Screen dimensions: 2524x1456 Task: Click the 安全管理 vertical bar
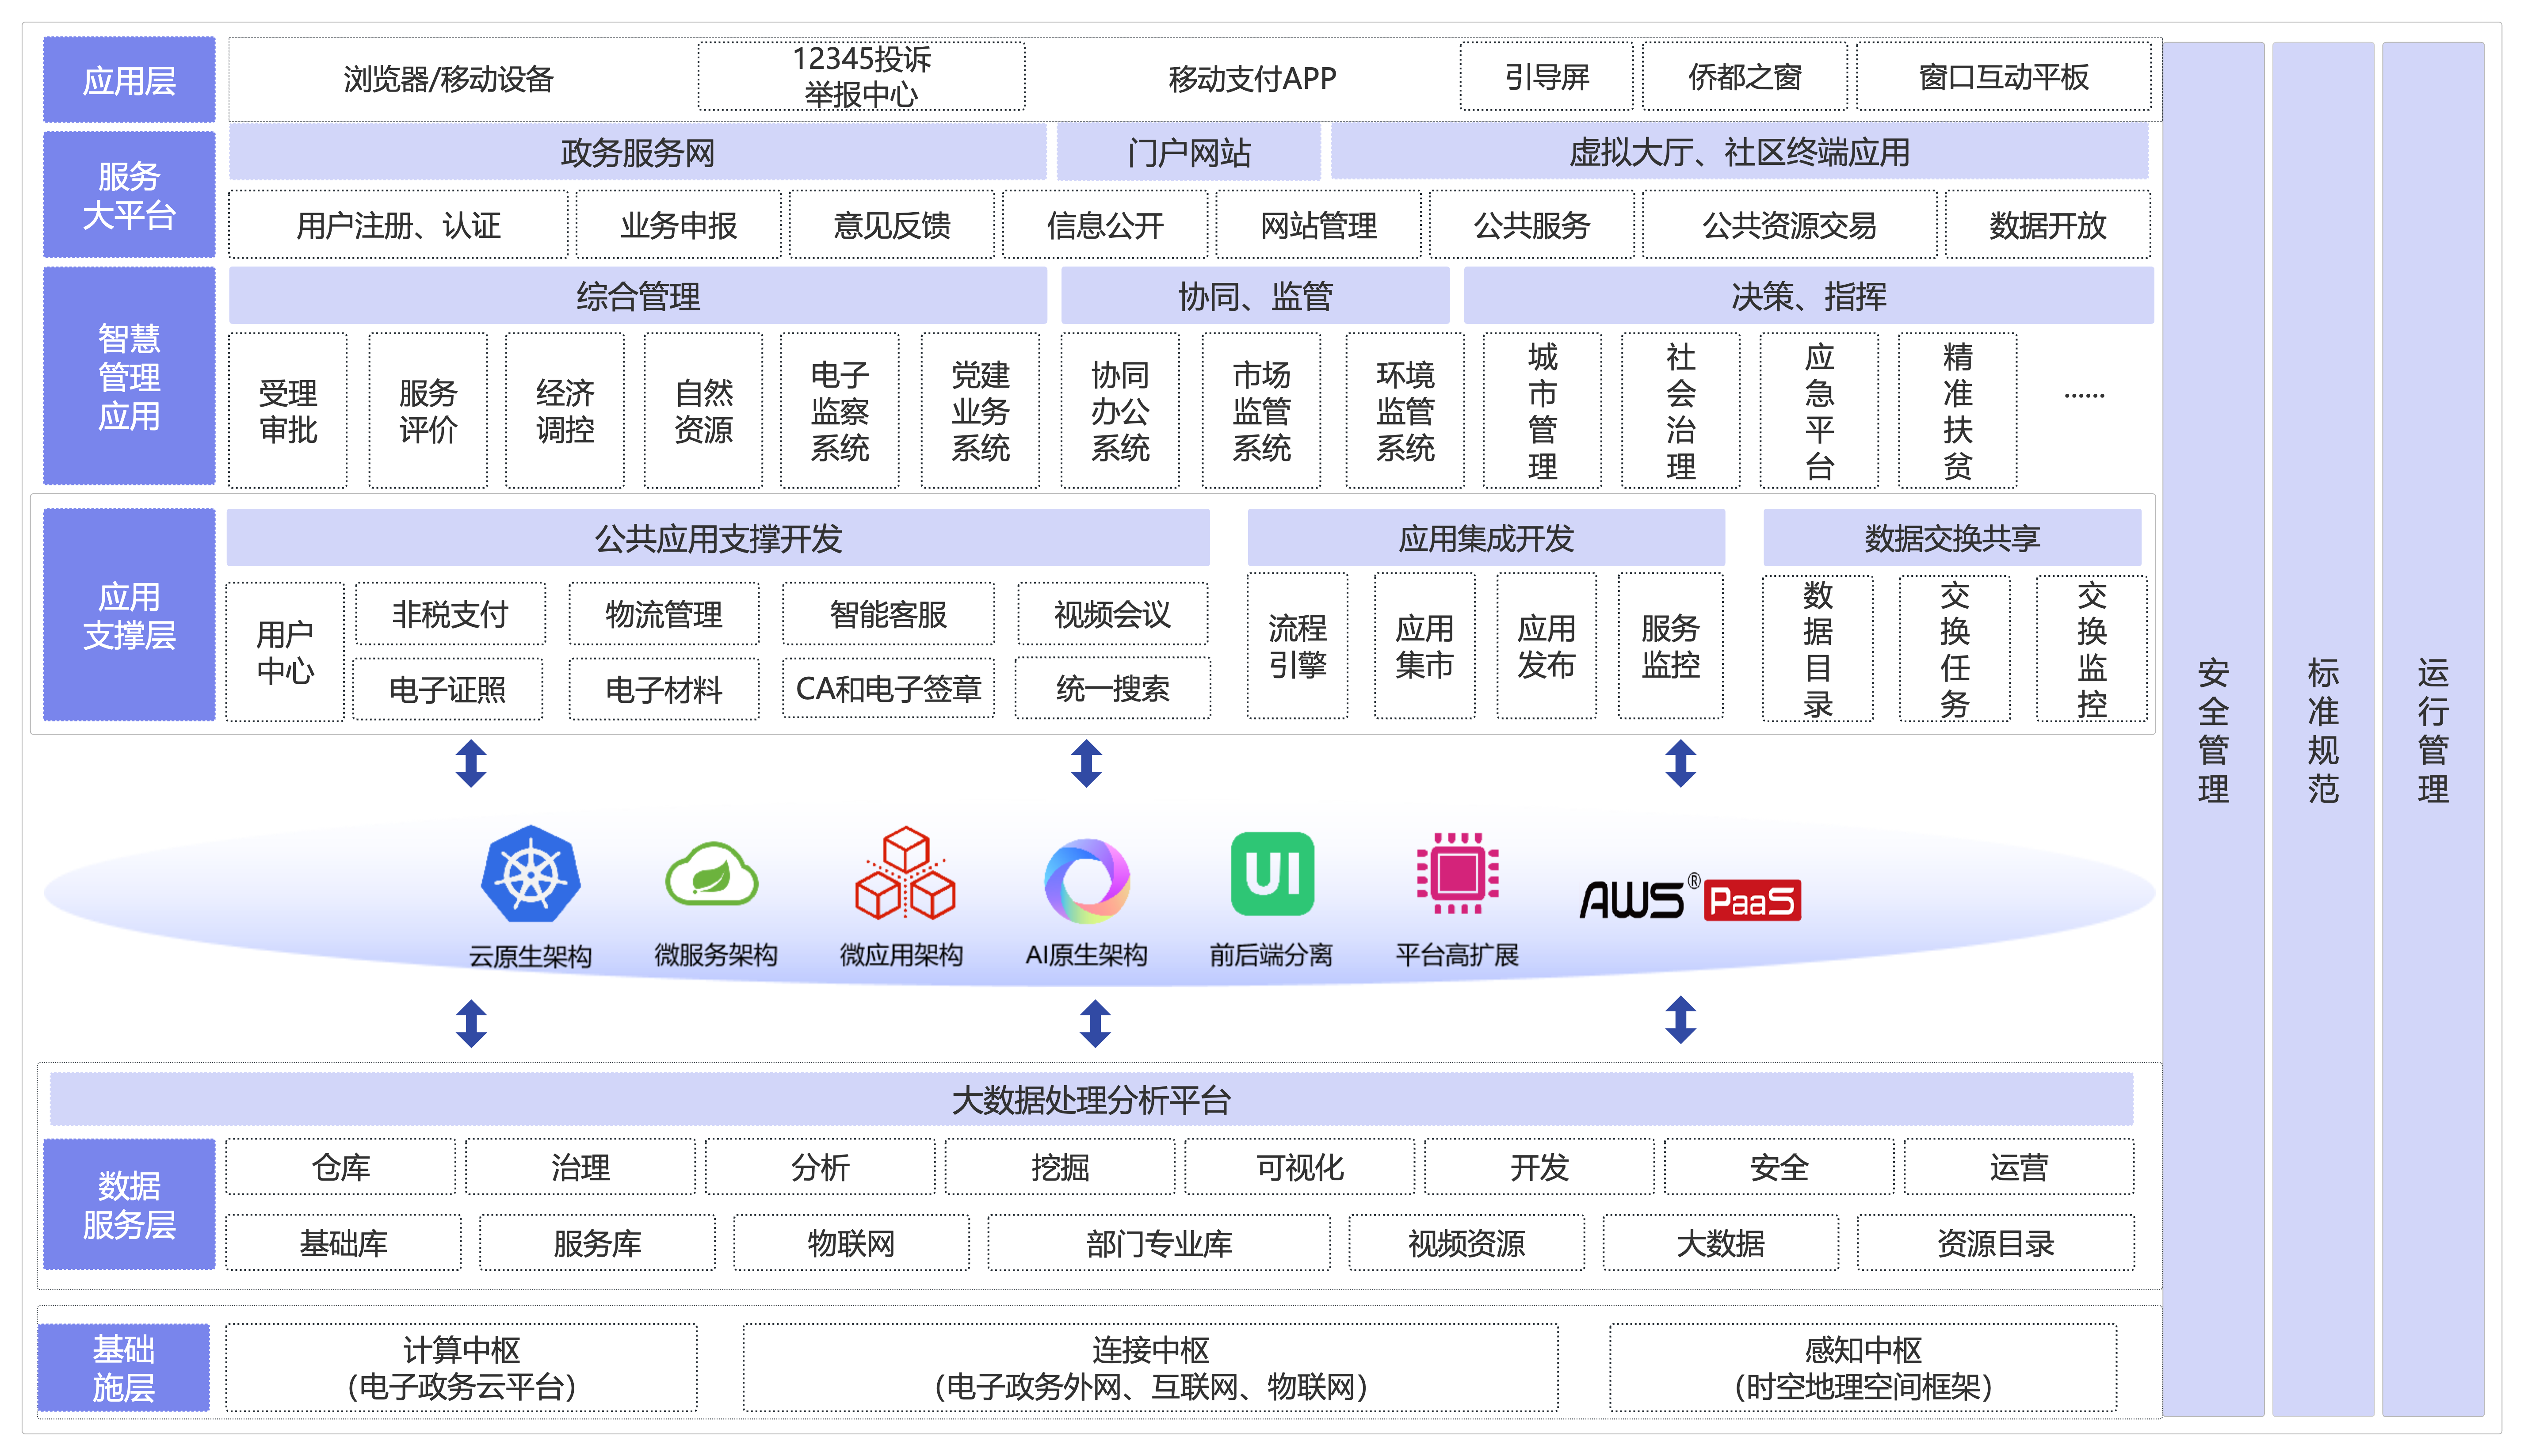point(2213,729)
